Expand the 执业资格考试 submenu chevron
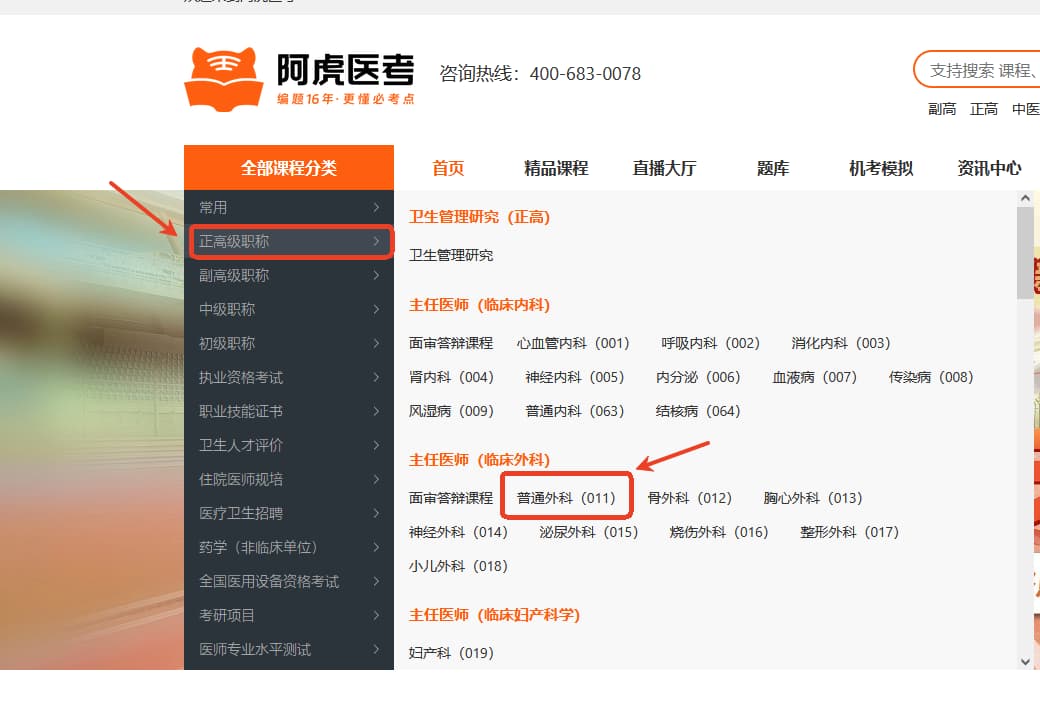 pyautogui.click(x=376, y=377)
